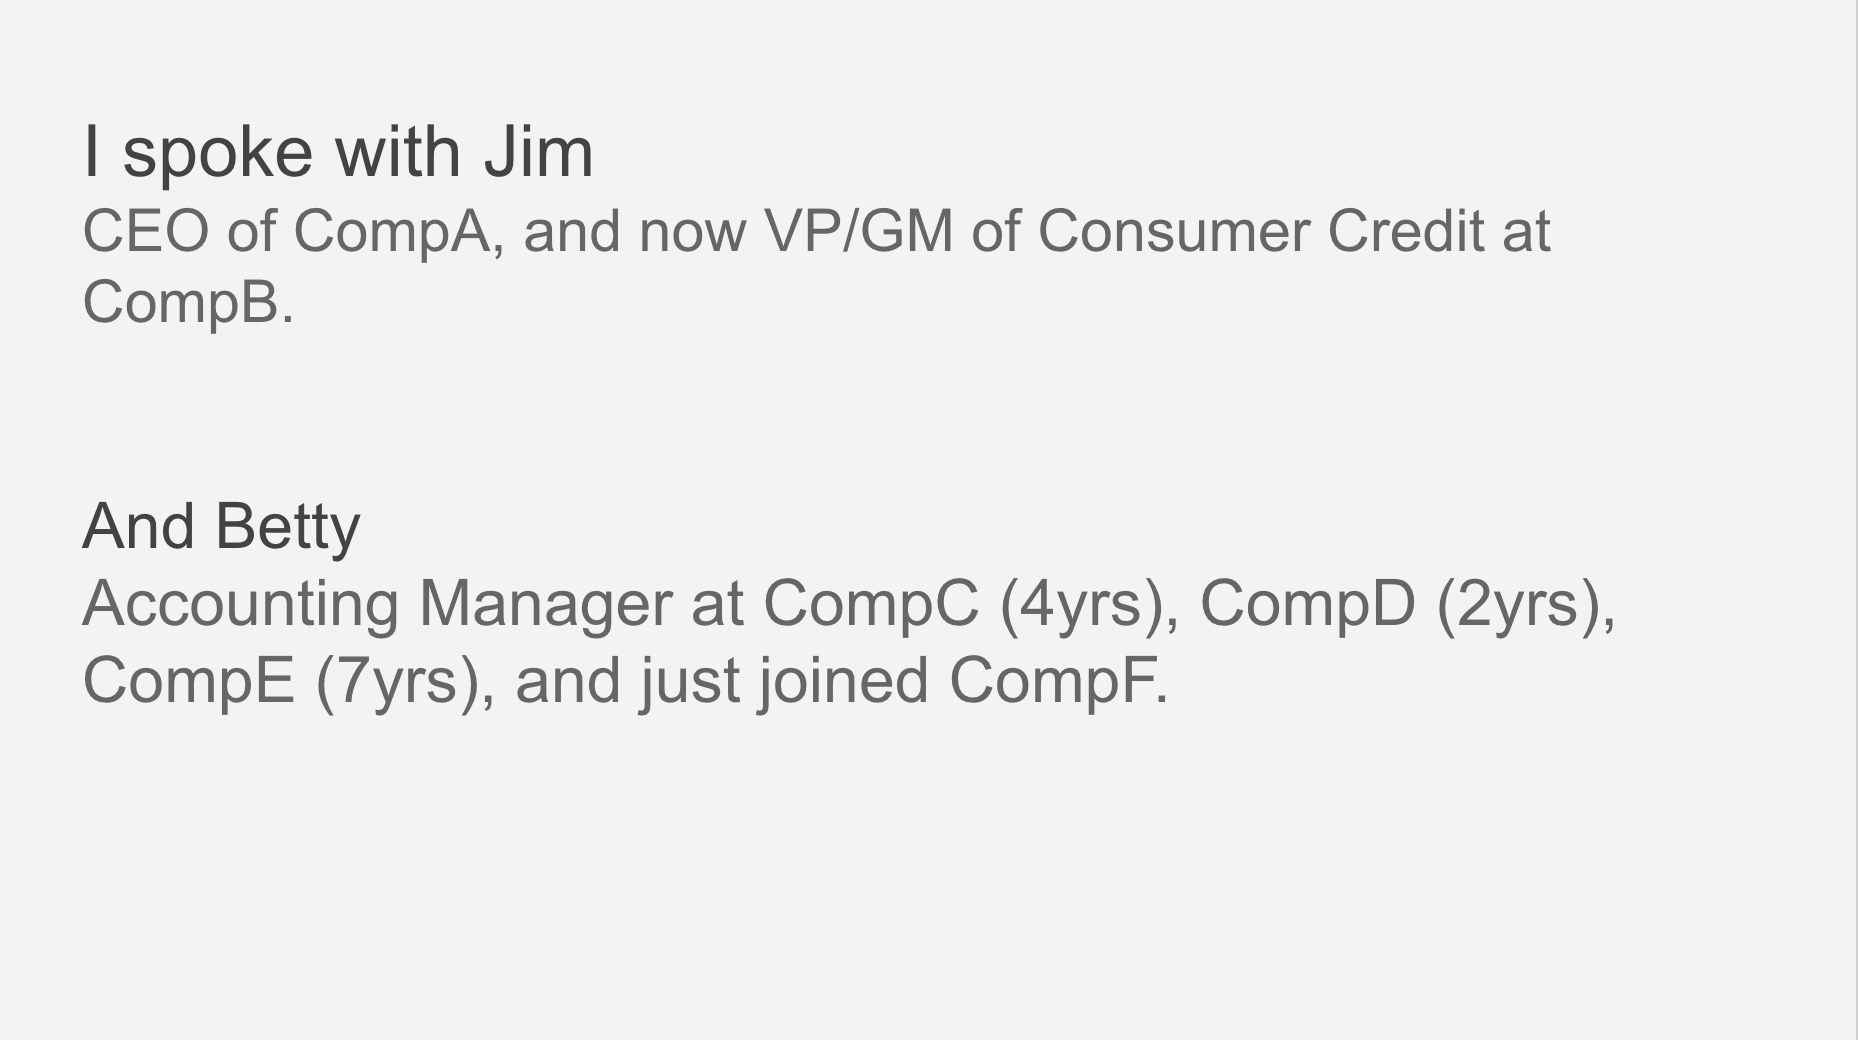1858x1040 pixels.
Task: Click on the text "CompF."
Action: 1058,680
